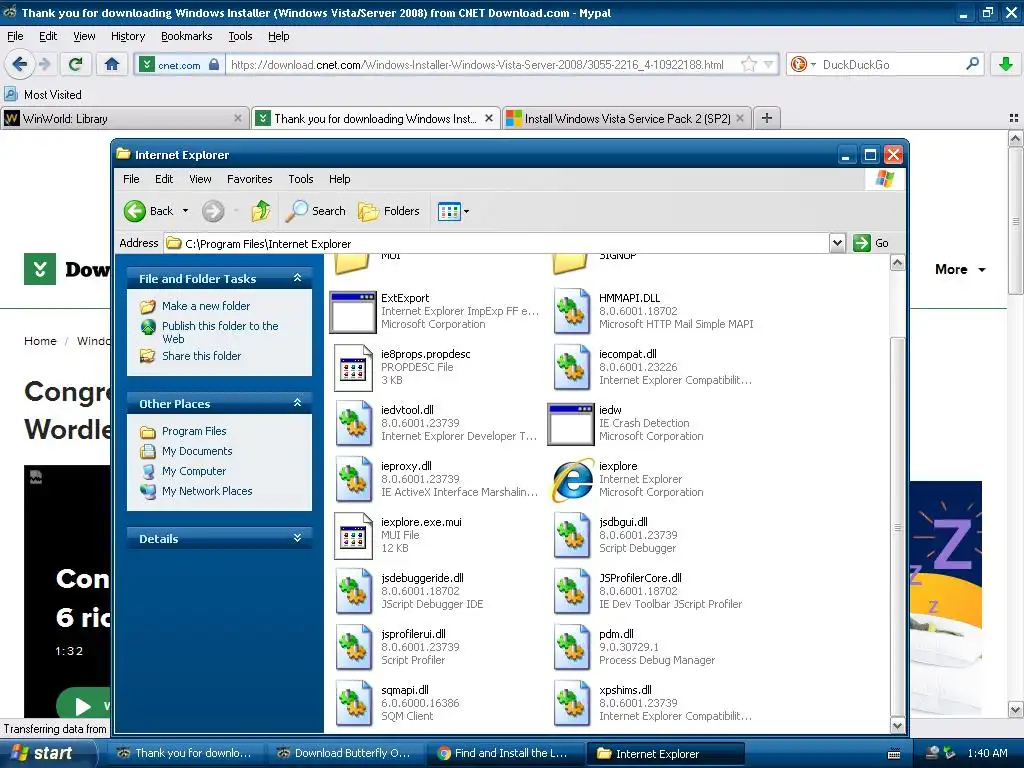The image size is (1024, 768).
Task: Select the HMMAPI.DLL file icon
Action: pyautogui.click(x=572, y=312)
